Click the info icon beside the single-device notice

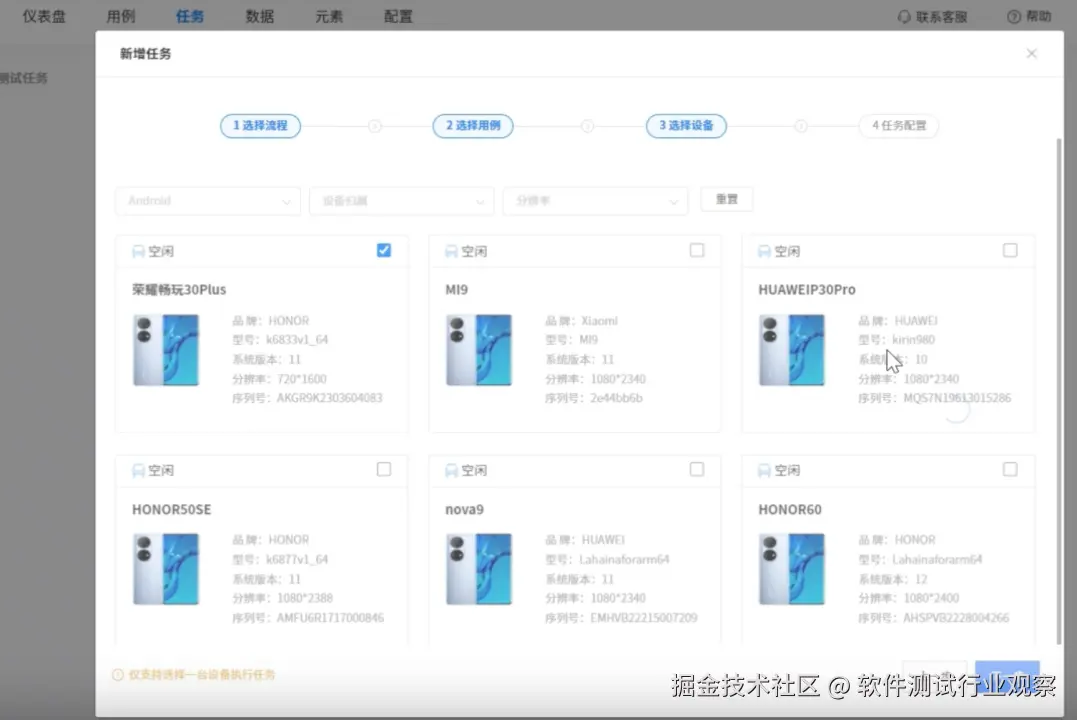pyautogui.click(x=117, y=675)
